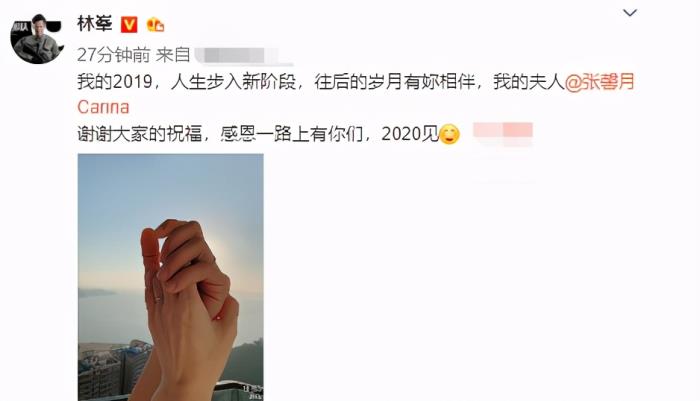Click the watermark in photo's bottom corner
The image size is (700, 401).
pyautogui.click(x=253, y=393)
